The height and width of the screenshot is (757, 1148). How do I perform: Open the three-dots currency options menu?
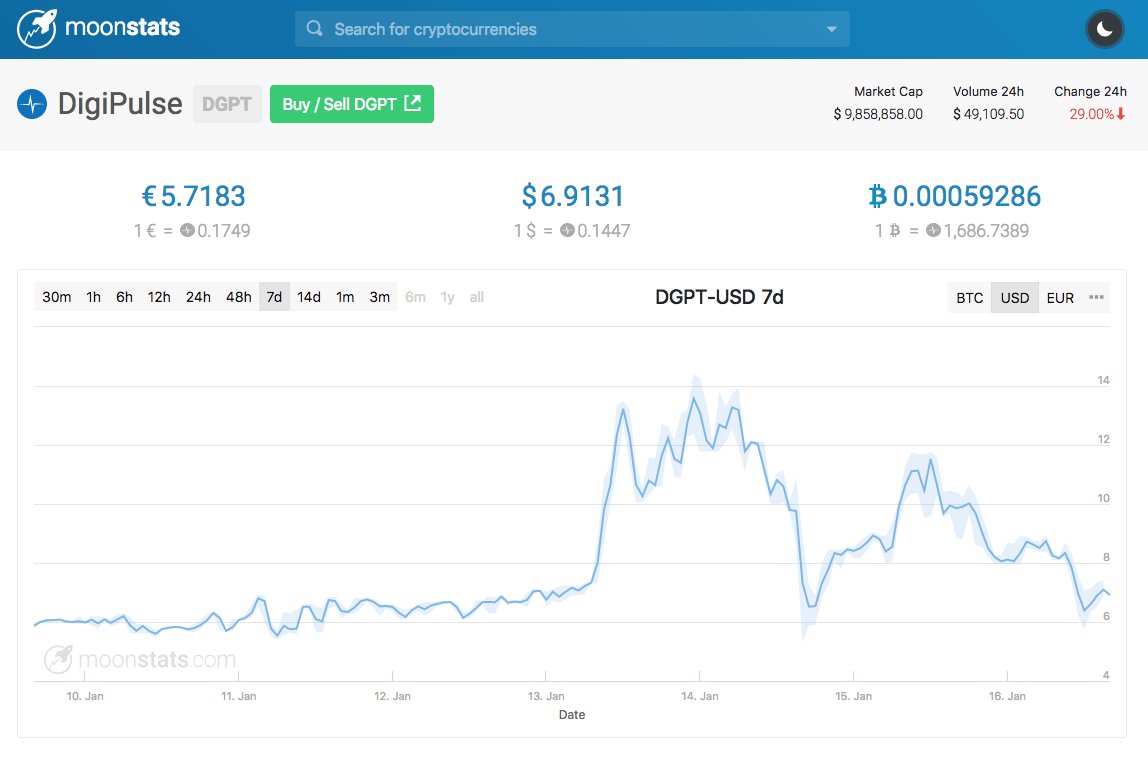point(1095,297)
